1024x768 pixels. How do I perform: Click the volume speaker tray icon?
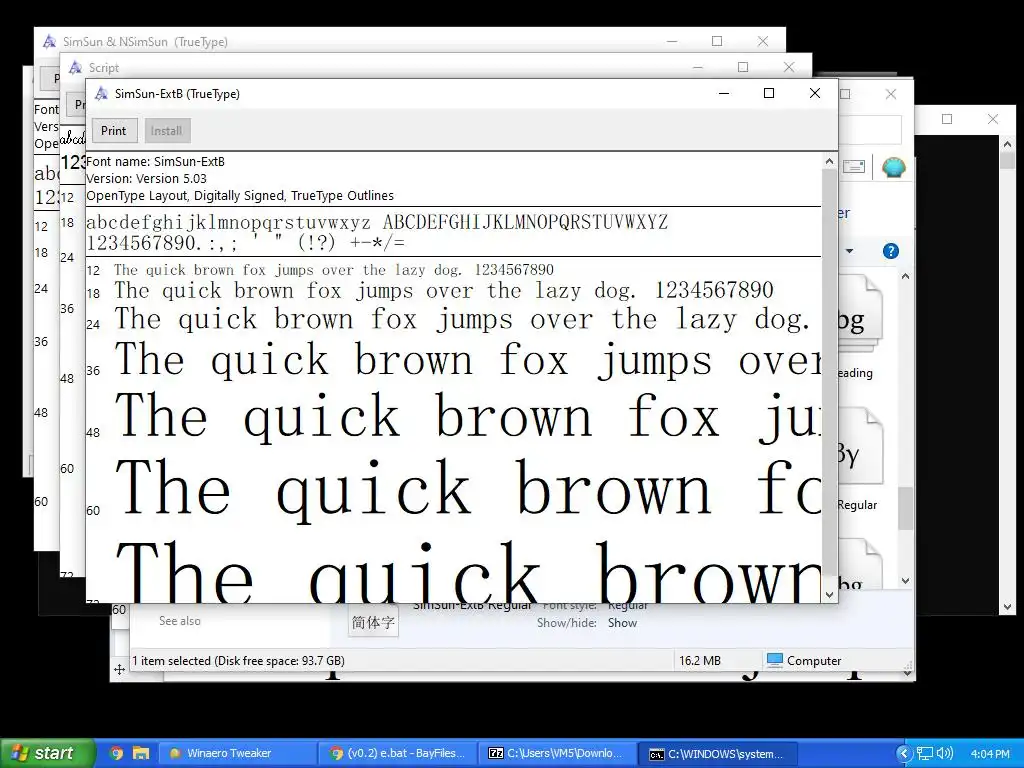click(x=944, y=754)
